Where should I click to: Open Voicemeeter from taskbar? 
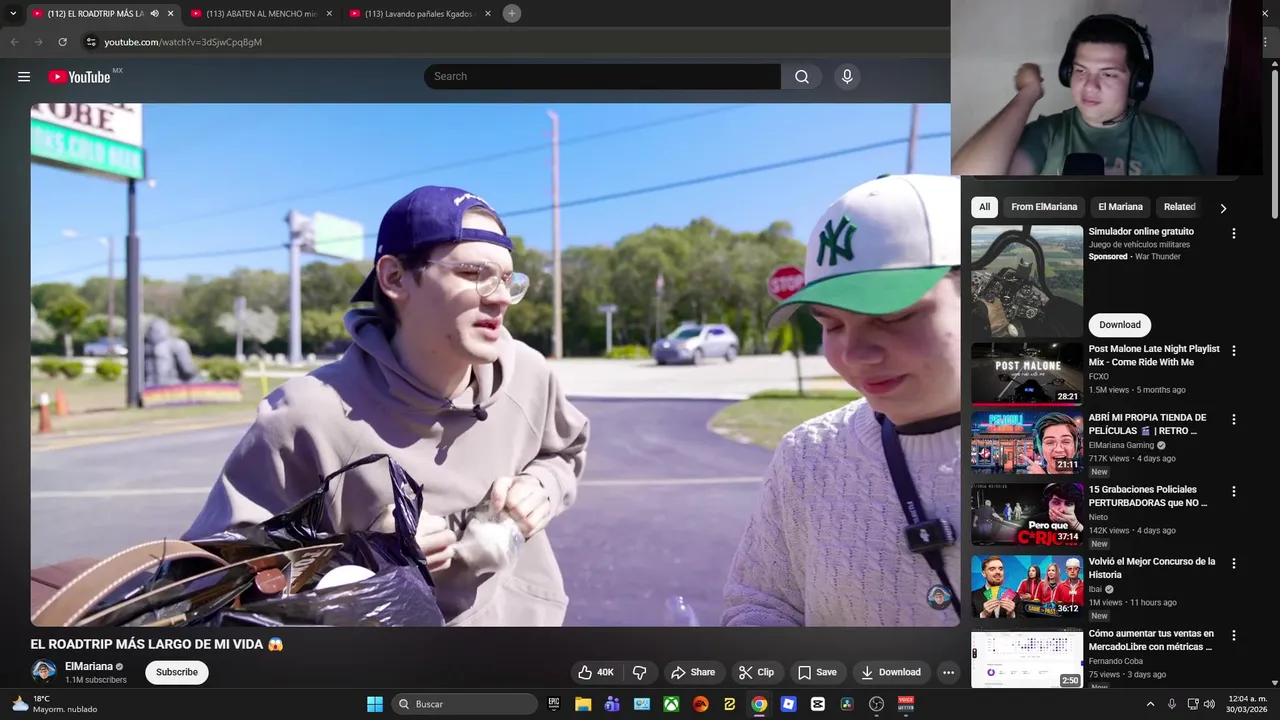click(905, 704)
